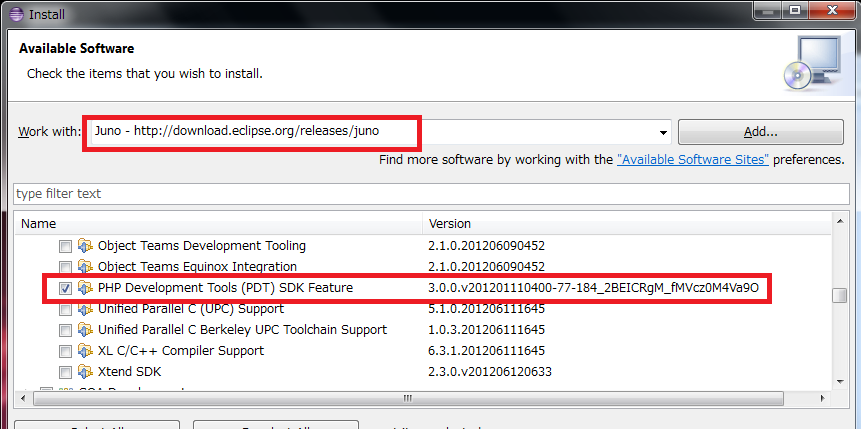
Task: Click horizontal scrollbar right arrow
Action: point(823,398)
